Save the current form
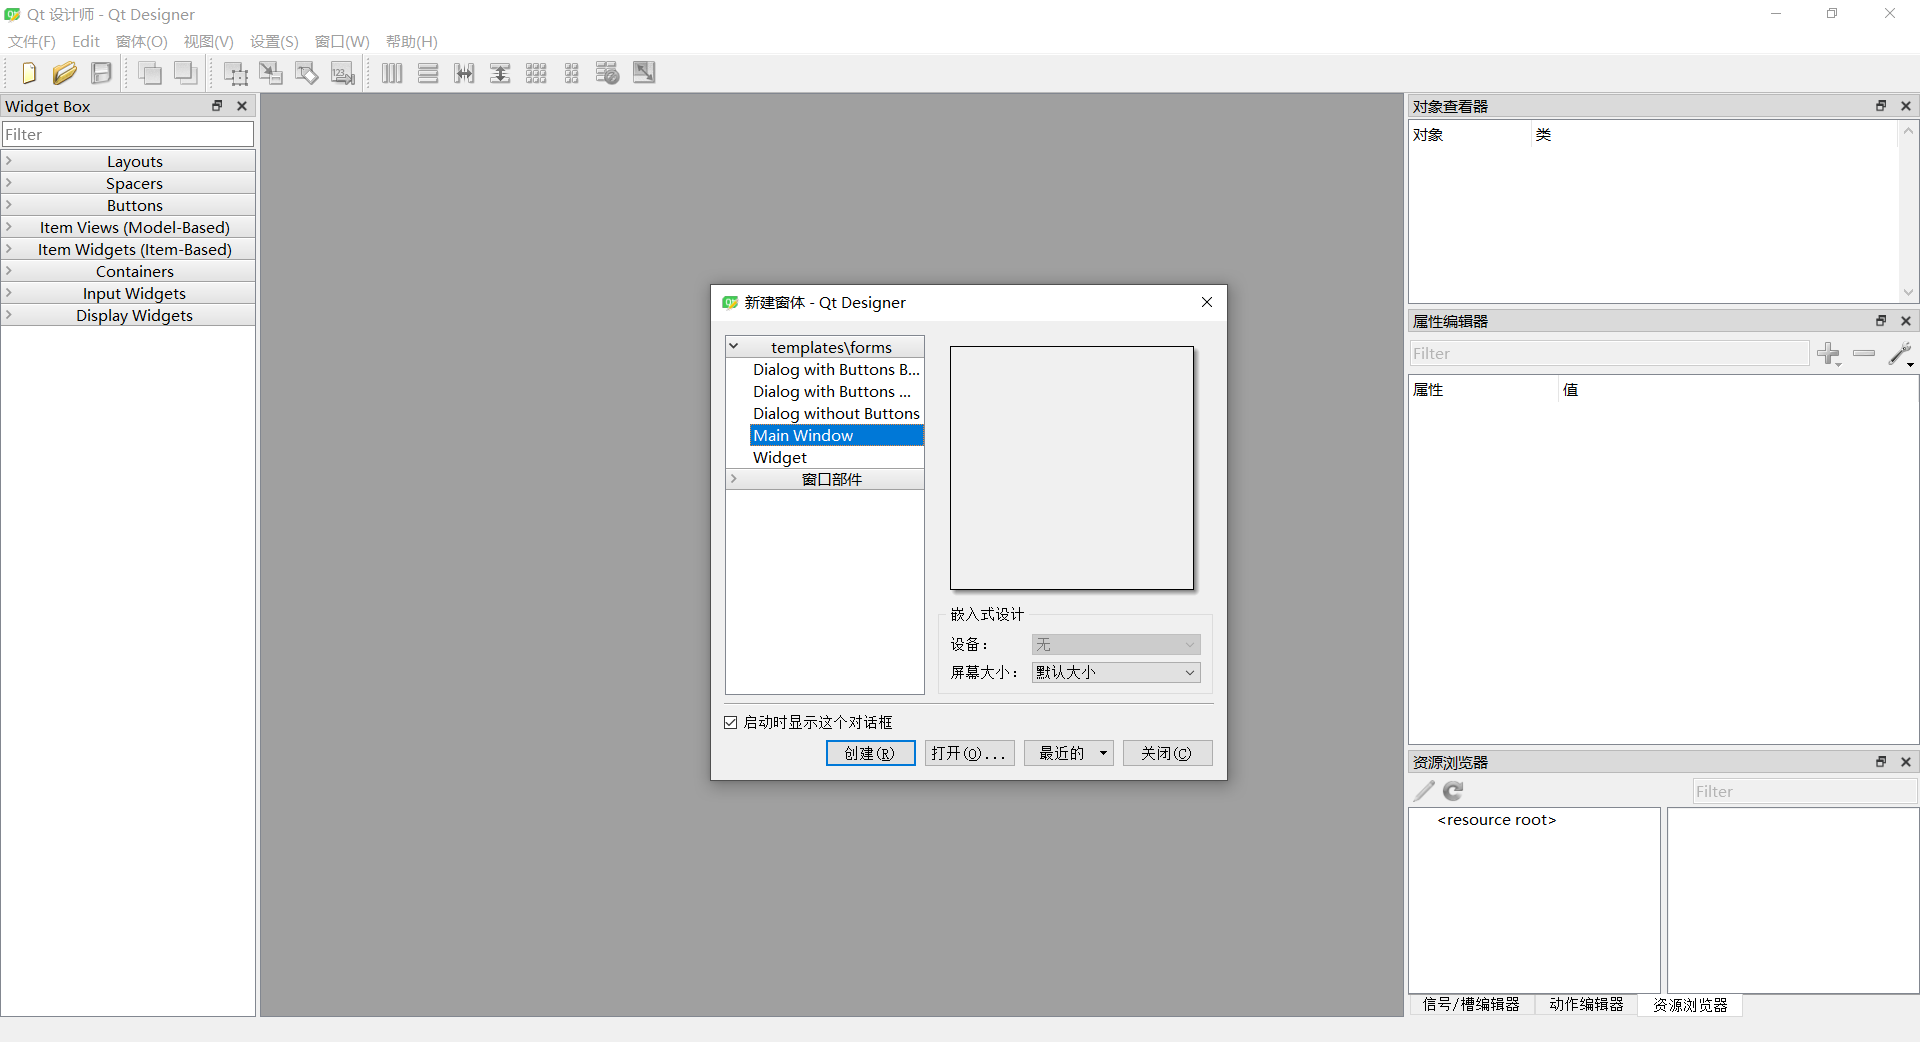The height and width of the screenshot is (1042, 1920). point(100,72)
